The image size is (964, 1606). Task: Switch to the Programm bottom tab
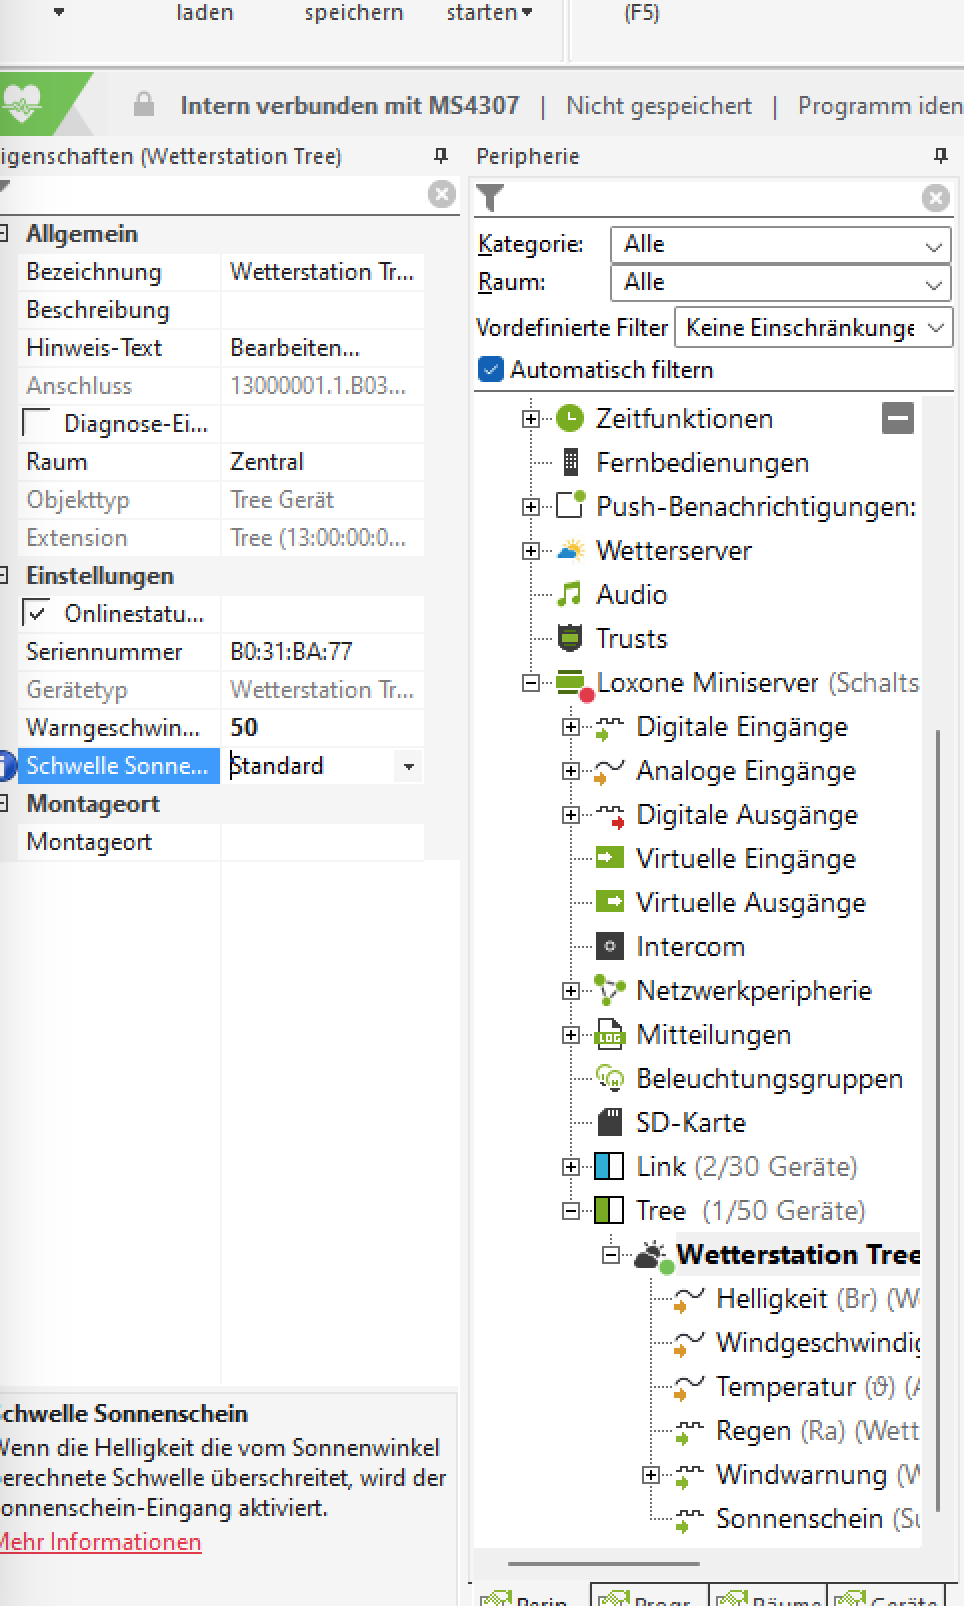click(650, 1595)
